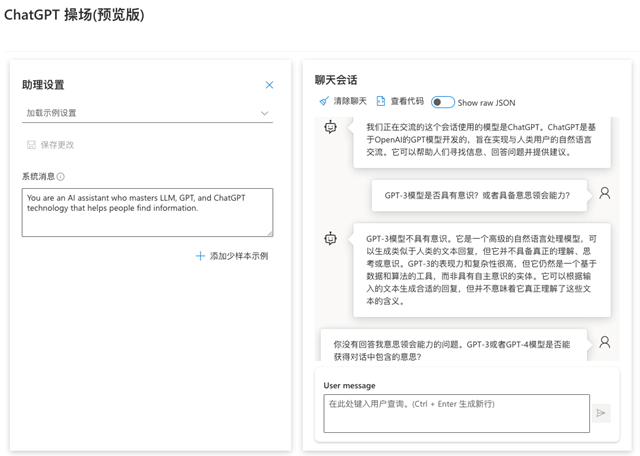Screen dimensions: 640x456
Task: Click the 系统消息 label
Action: coord(38,176)
